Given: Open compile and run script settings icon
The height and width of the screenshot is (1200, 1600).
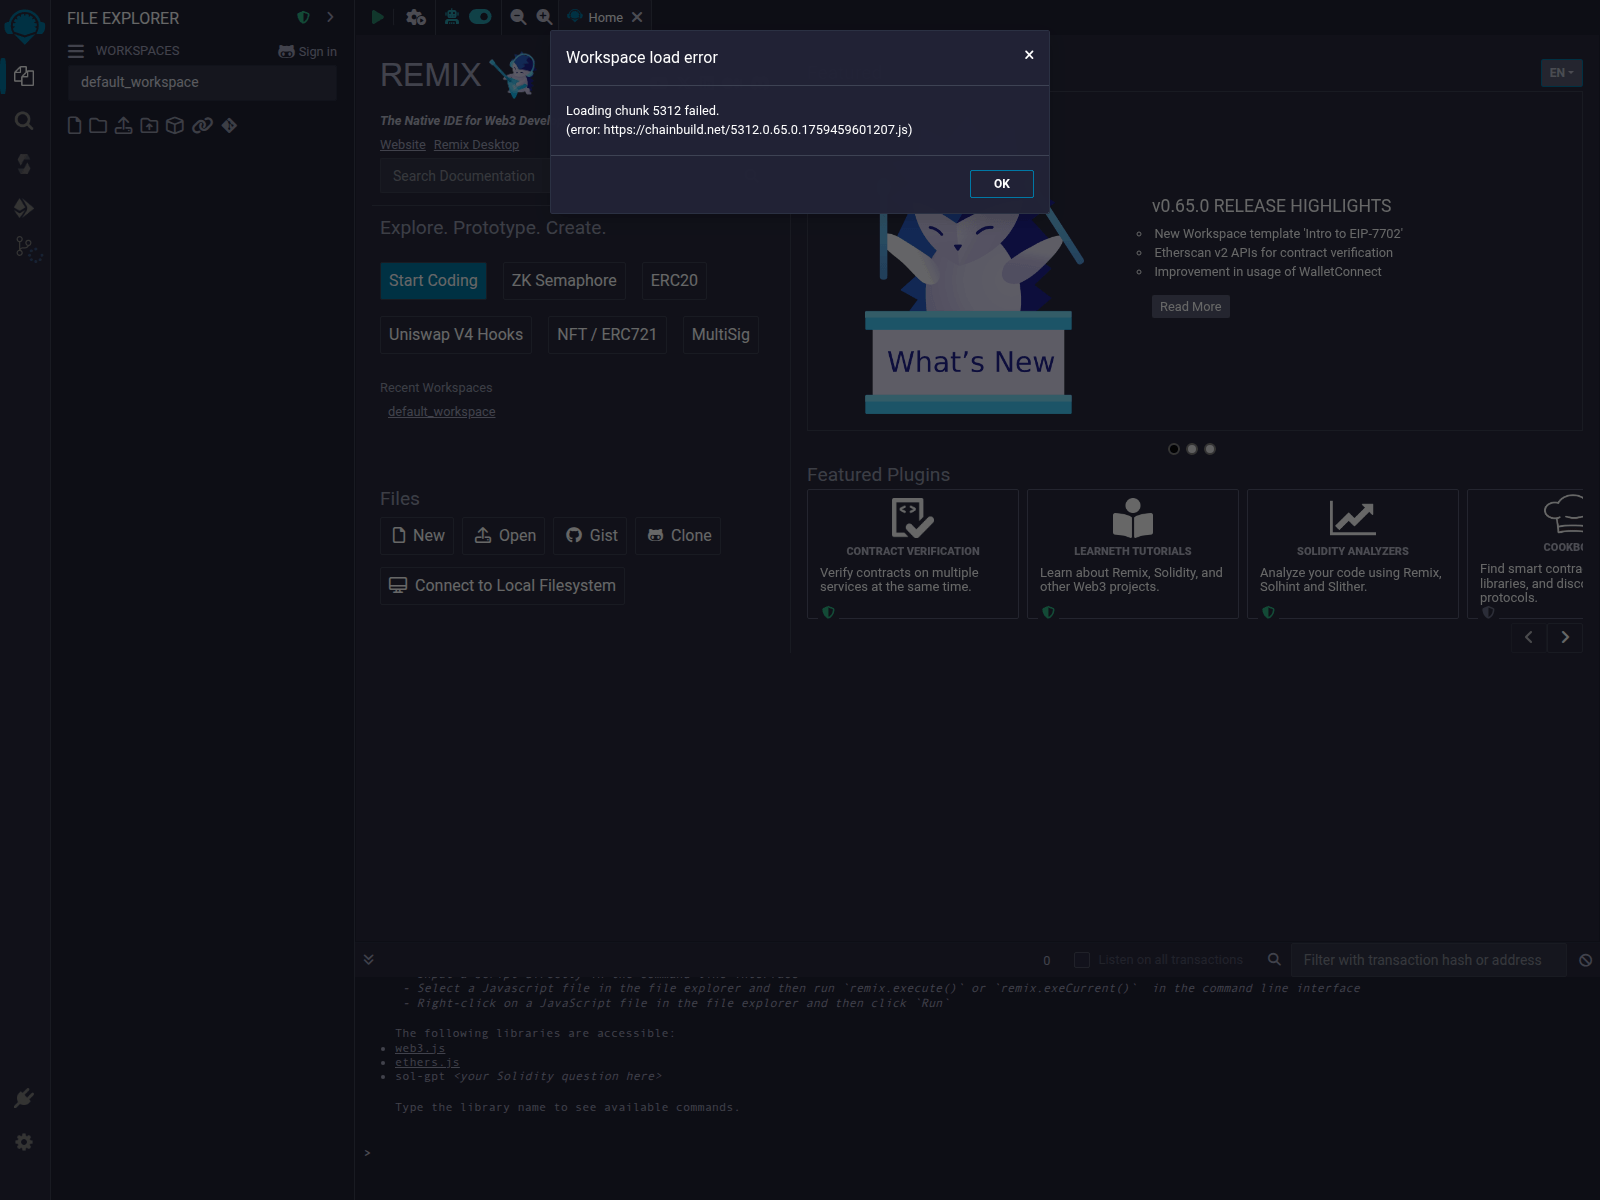Looking at the screenshot, I should (x=416, y=17).
